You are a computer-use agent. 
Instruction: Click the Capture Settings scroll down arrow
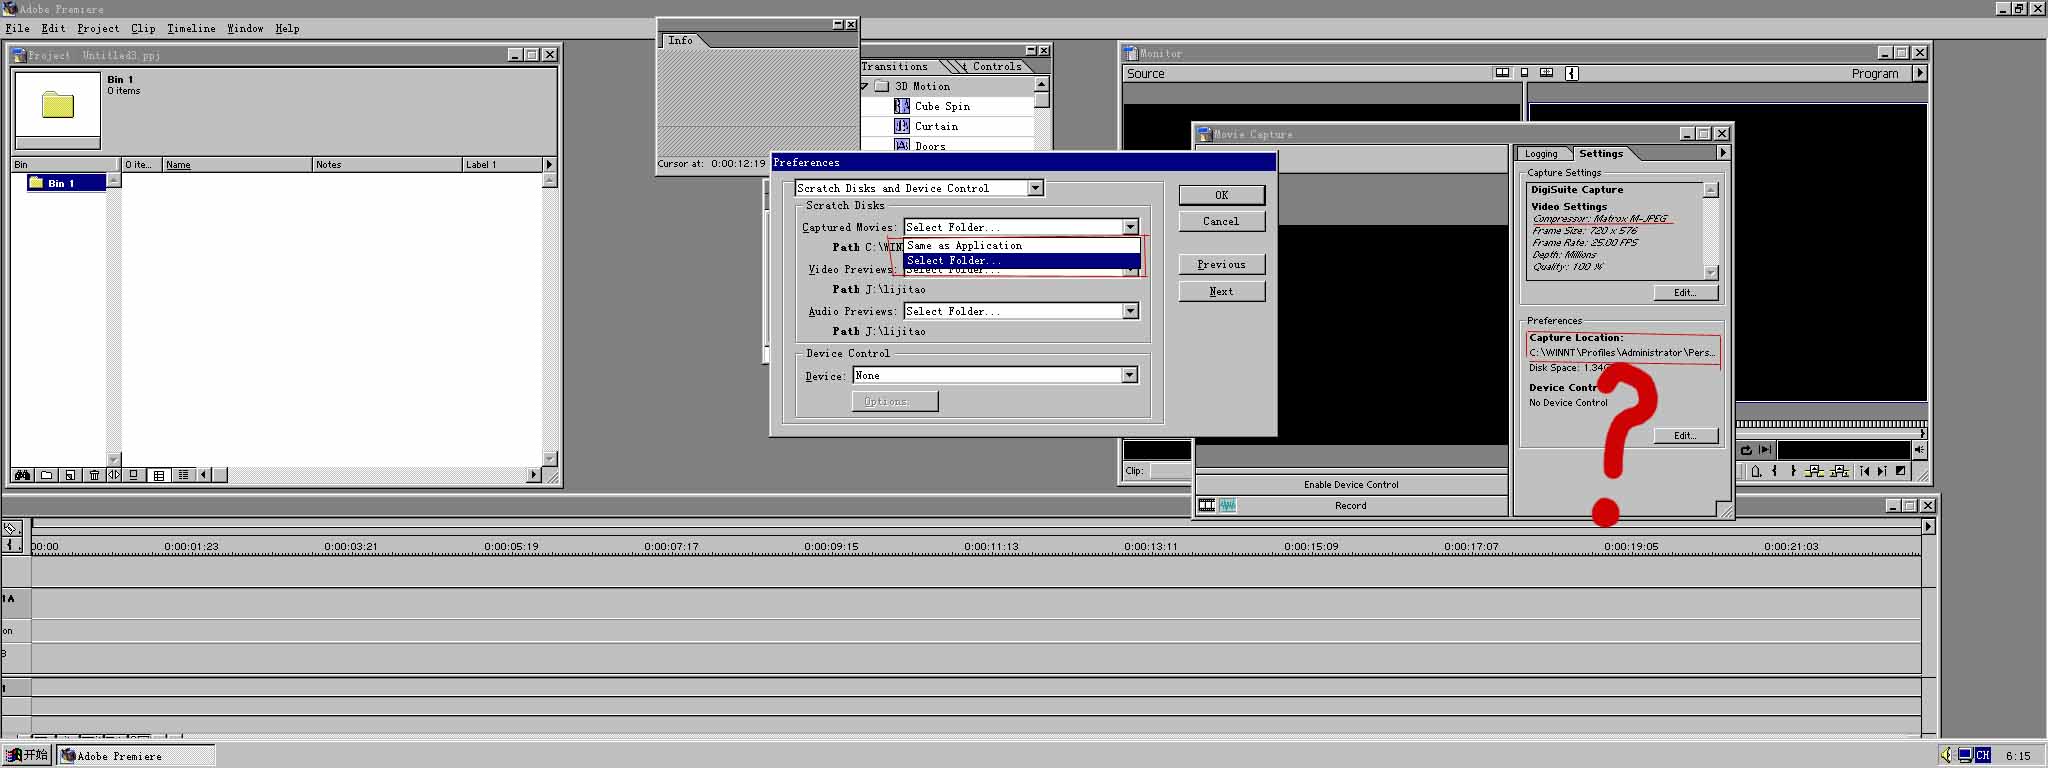(1710, 273)
